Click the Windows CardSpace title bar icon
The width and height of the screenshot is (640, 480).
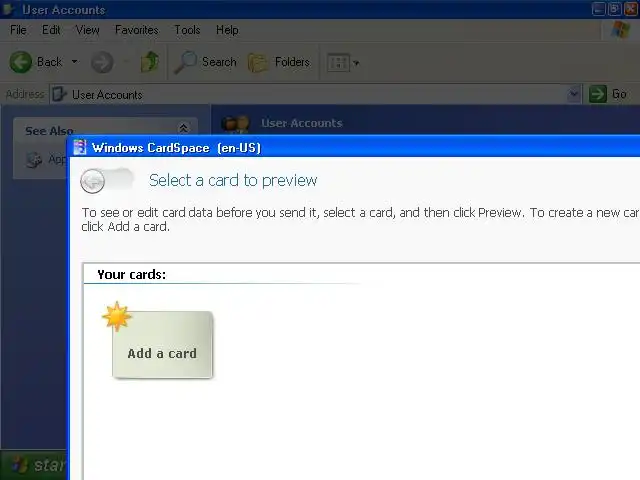[80, 147]
